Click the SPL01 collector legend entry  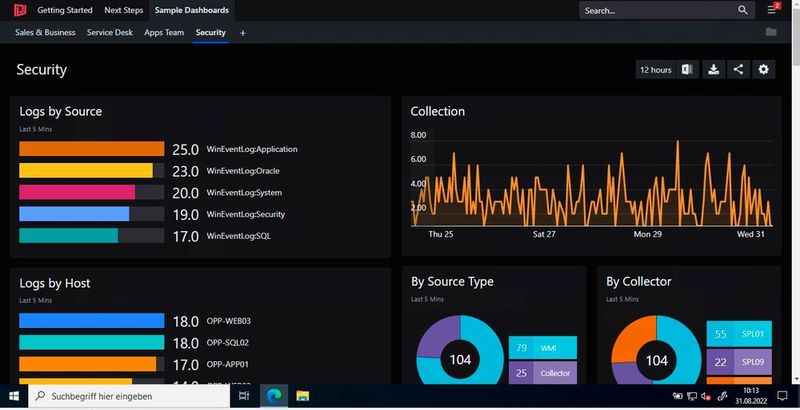click(738, 335)
